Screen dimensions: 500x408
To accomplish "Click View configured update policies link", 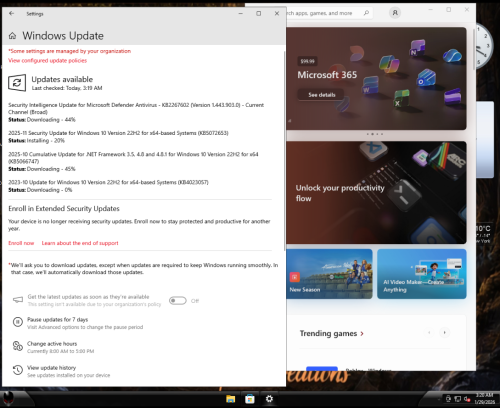I will tap(47, 60).
